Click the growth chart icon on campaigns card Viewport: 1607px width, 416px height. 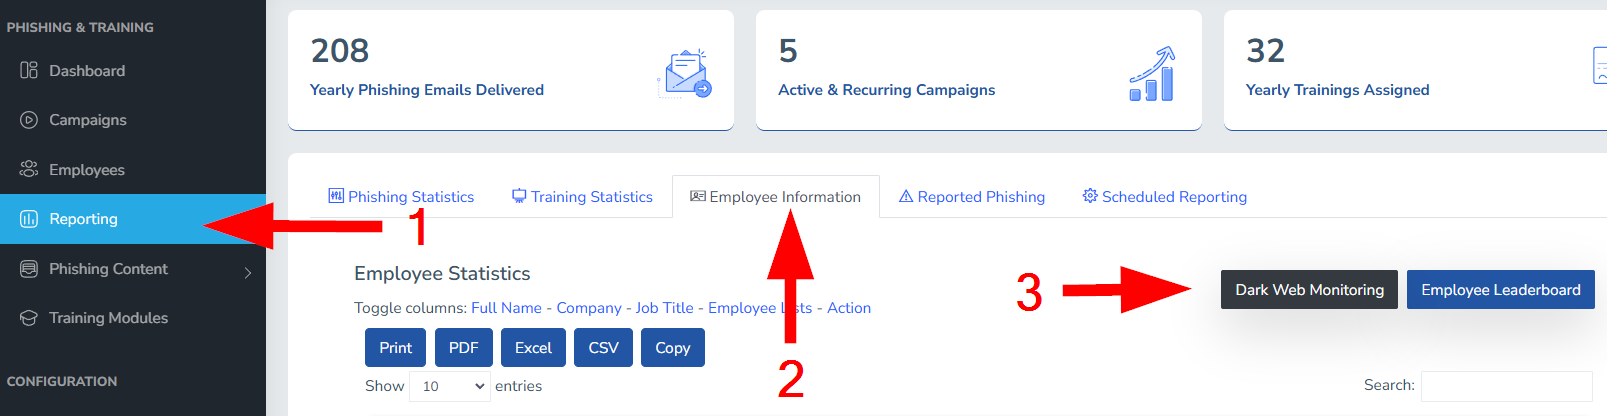click(x=1152, y=74)
